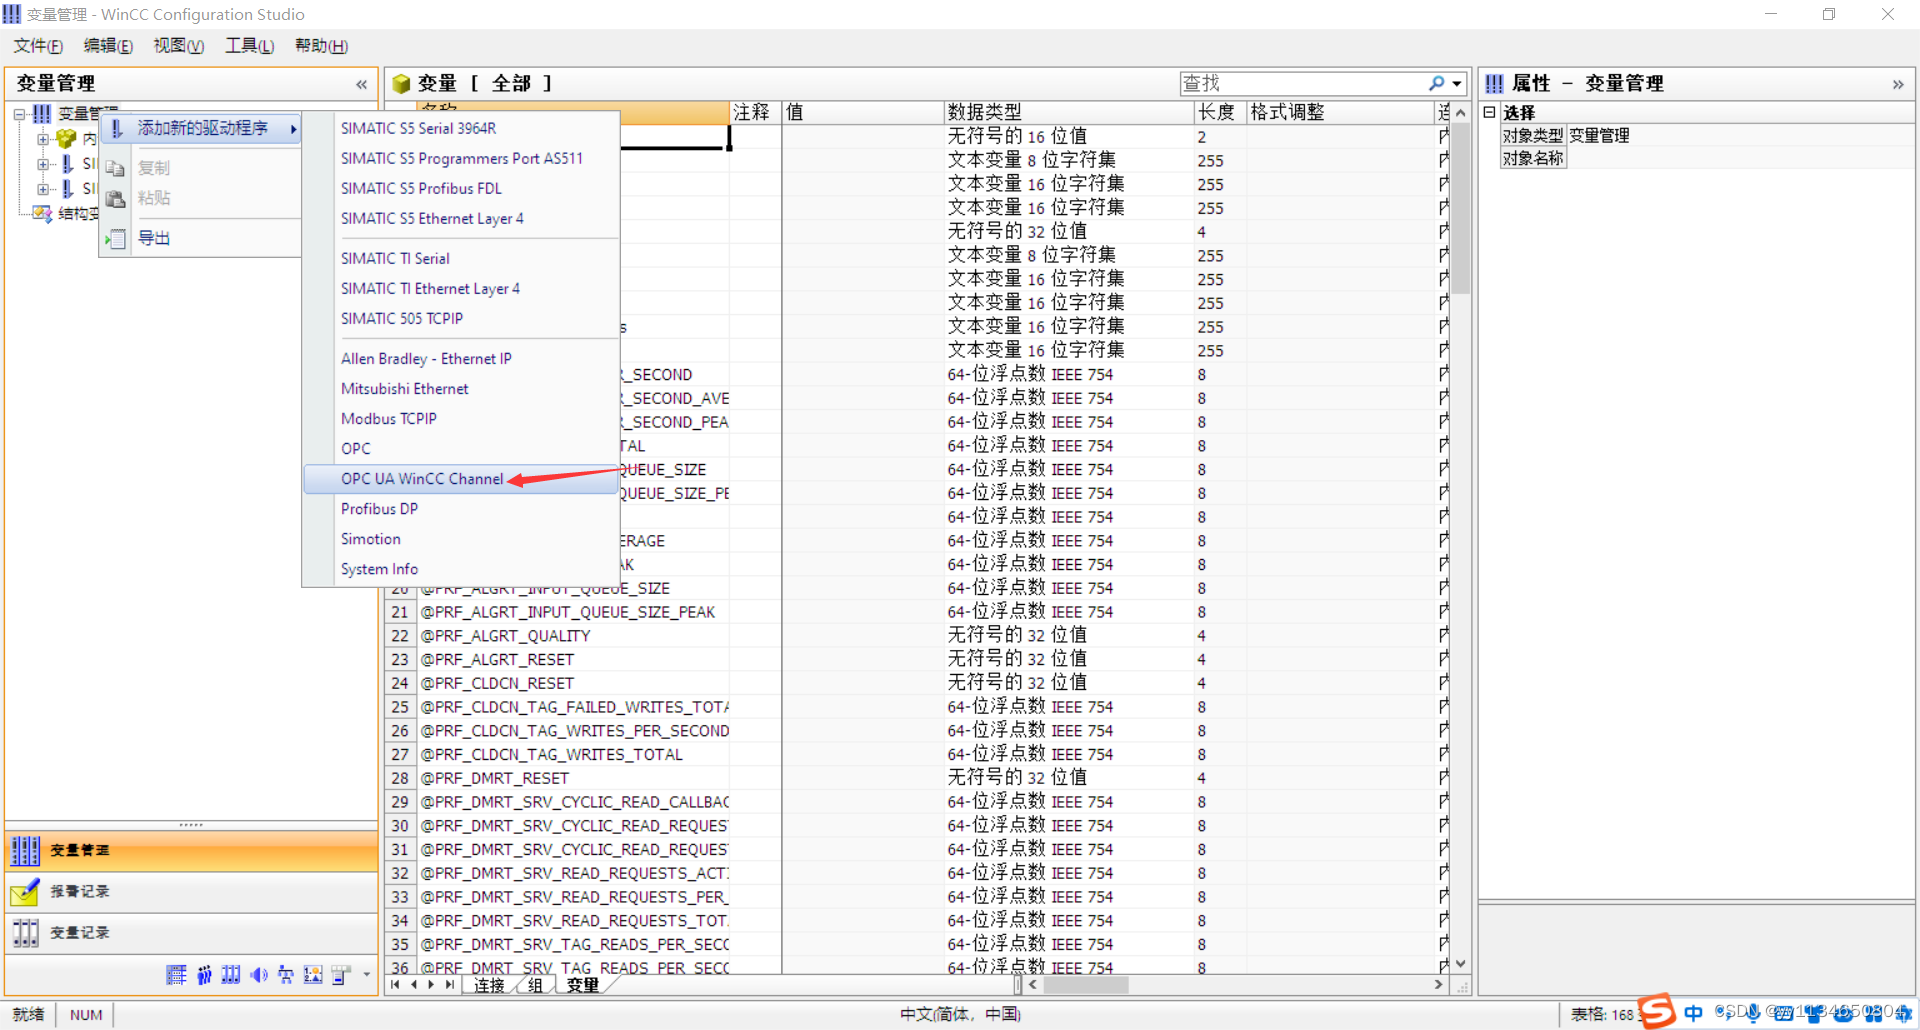
Task: Sort by the 数据类型 column header
Action: coord(1068,112)
